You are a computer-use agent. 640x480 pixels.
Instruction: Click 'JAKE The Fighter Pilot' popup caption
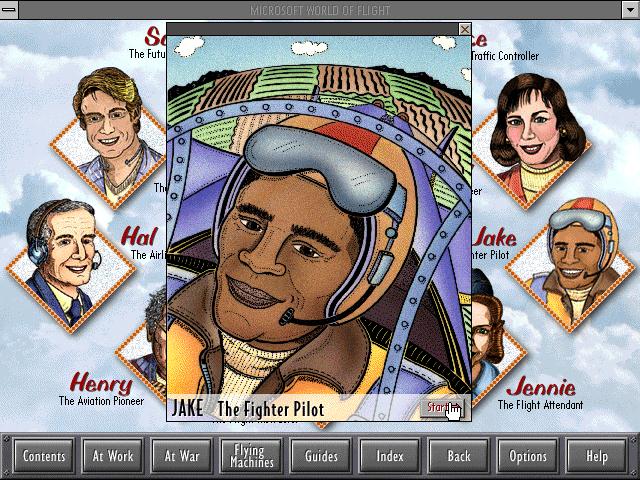[248, 408]
